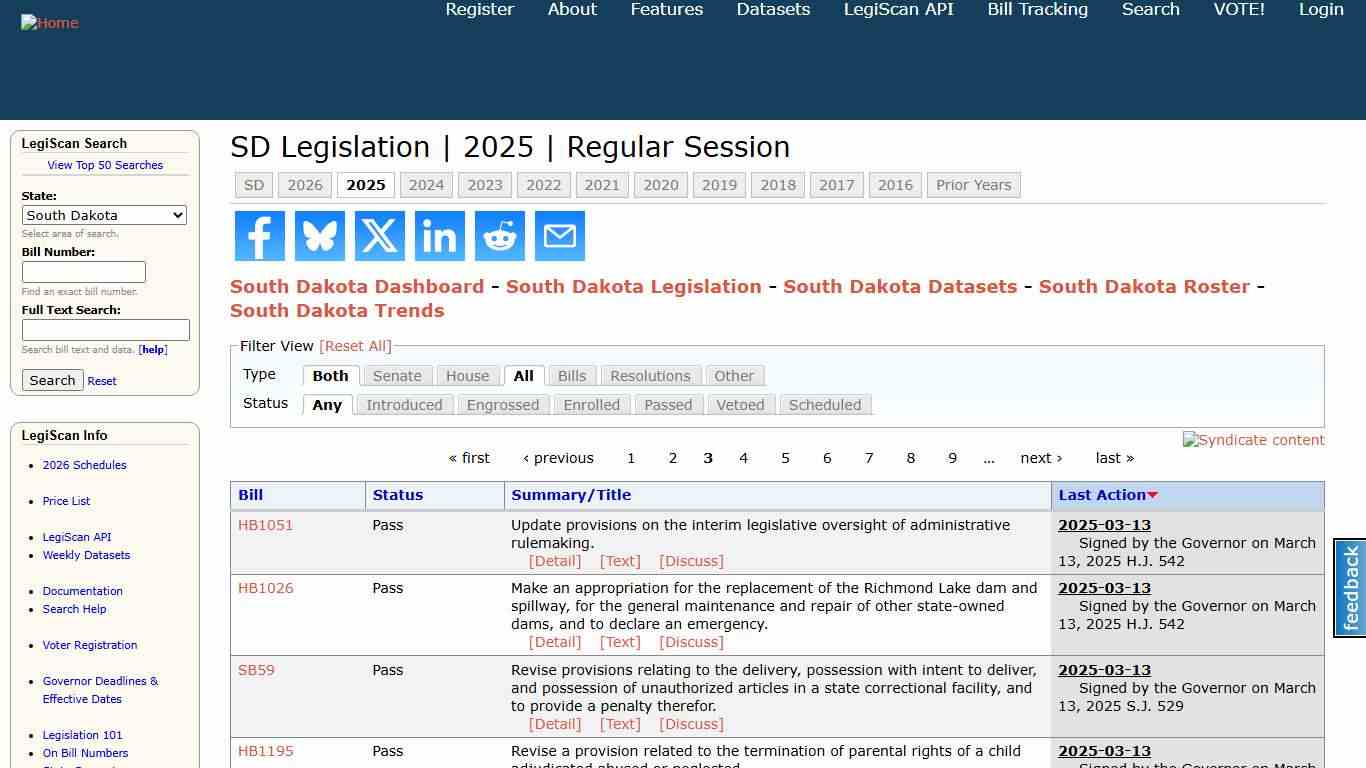Screen dimensions: 1366x768
Task: Open the State selection dropdown
Action: [104, 215]
